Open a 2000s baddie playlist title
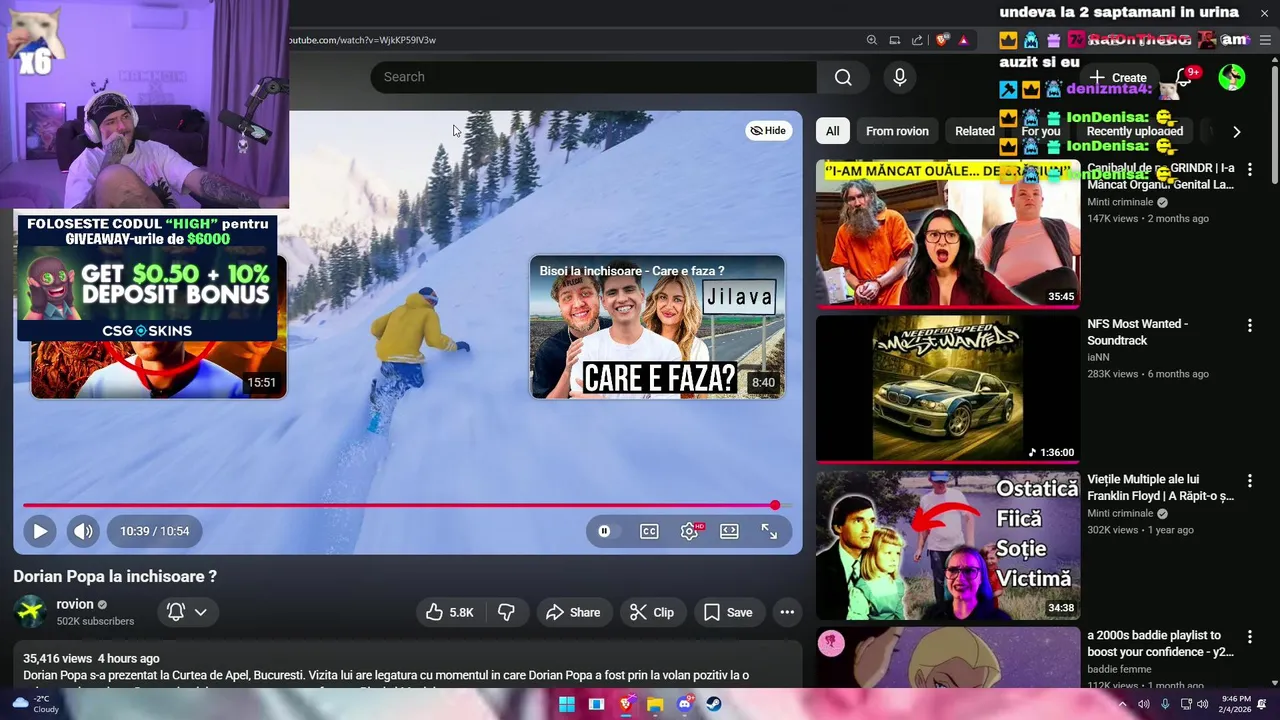 1161,643
